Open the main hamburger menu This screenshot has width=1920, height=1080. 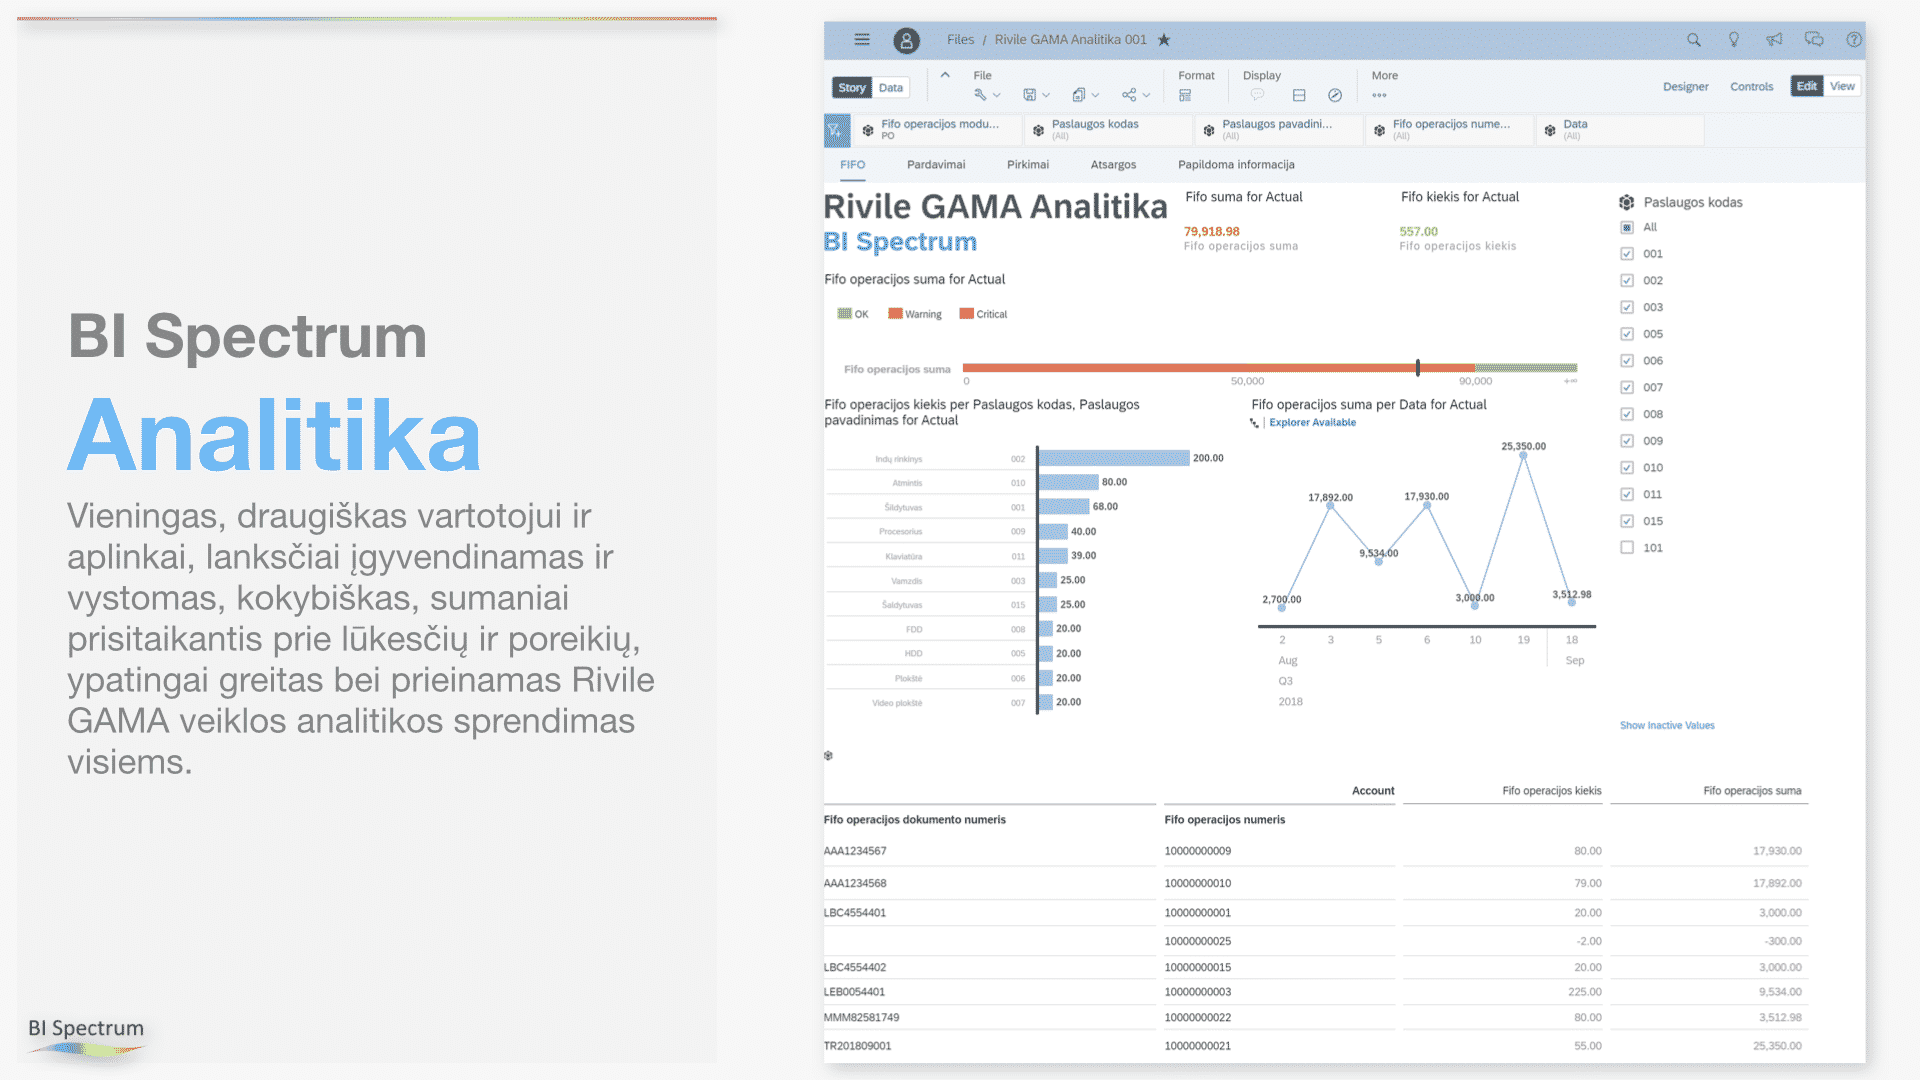pos(862,40)
